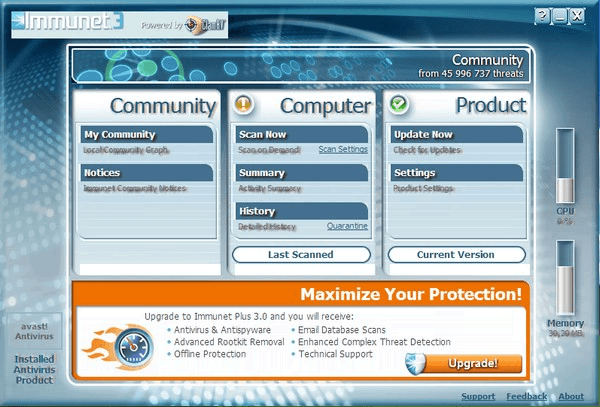This screenshot has height=407, width=600.
Task: Click Check for Updates text
Action: 427,150
